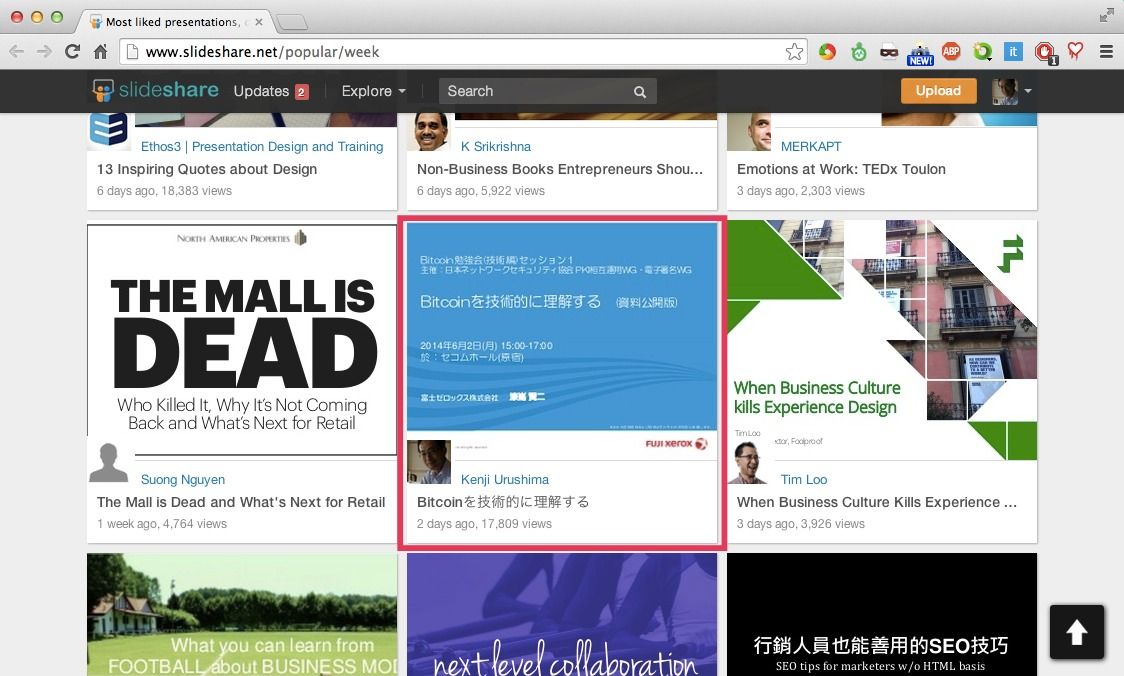
Task: Open author link Kenji Urushima
Action: point(505,480)
